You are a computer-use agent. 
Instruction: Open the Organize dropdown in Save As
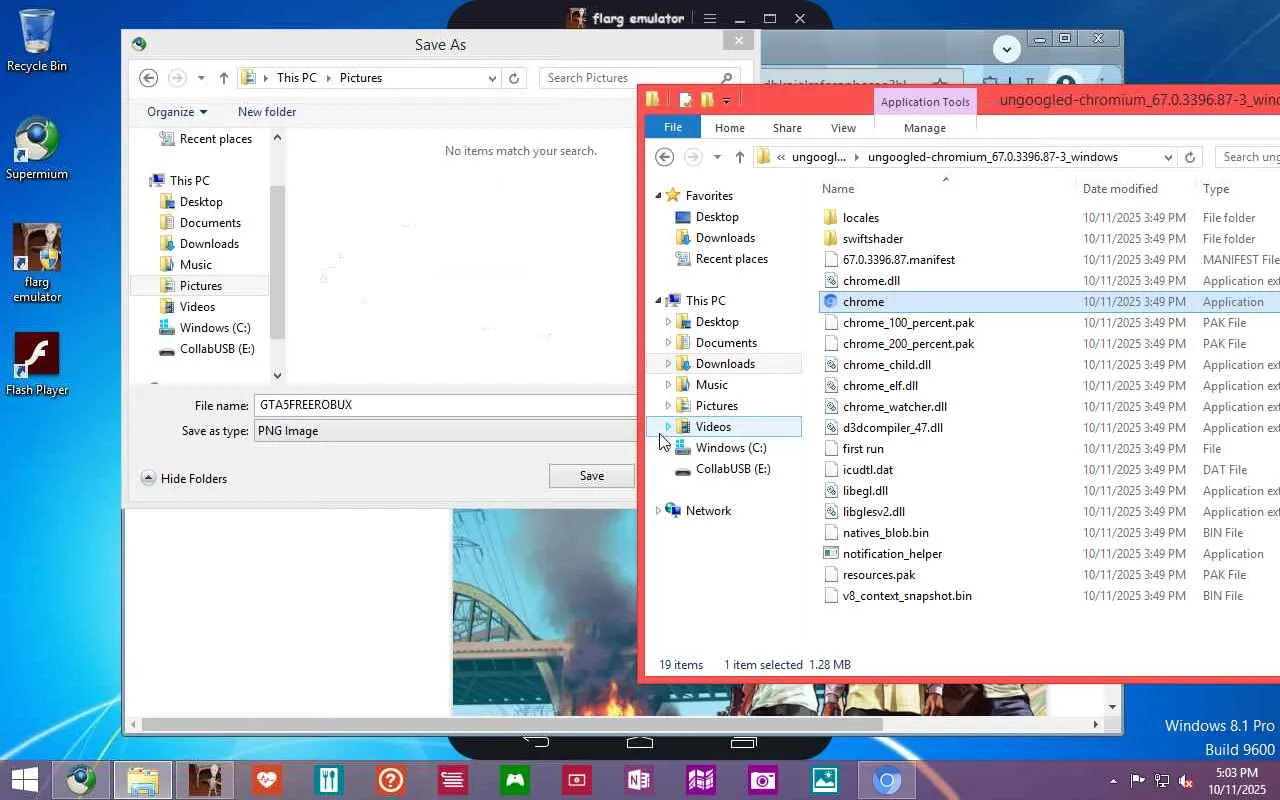(177, 112)
